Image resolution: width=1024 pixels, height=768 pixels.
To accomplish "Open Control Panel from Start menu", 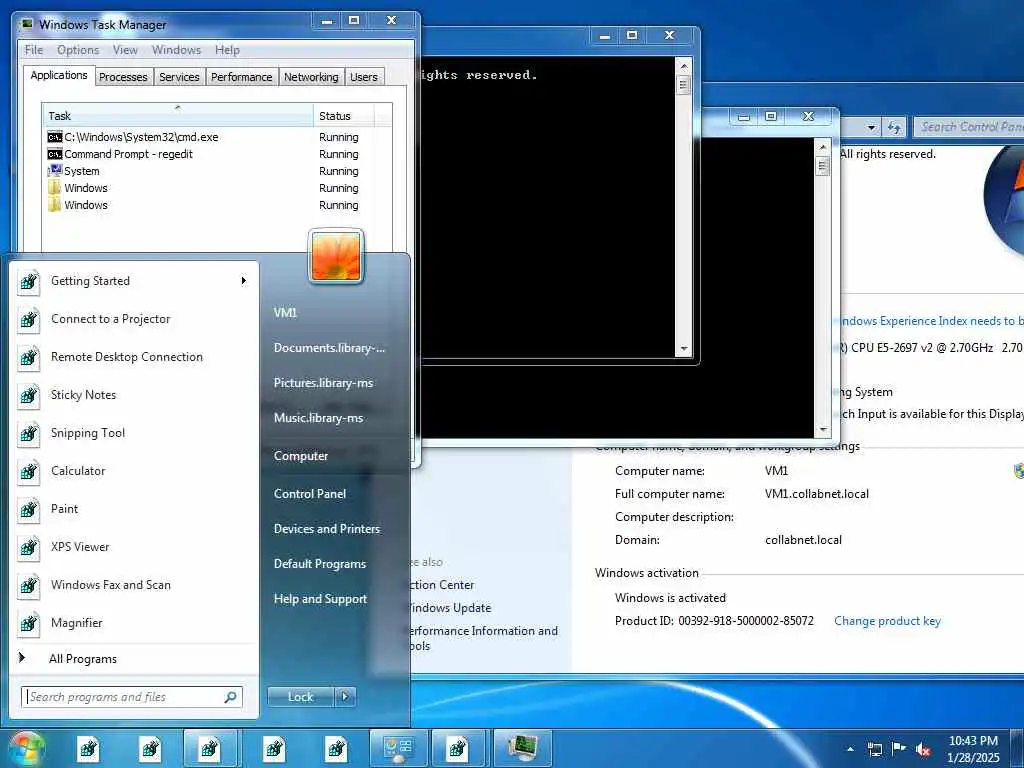I will [310, 494].
